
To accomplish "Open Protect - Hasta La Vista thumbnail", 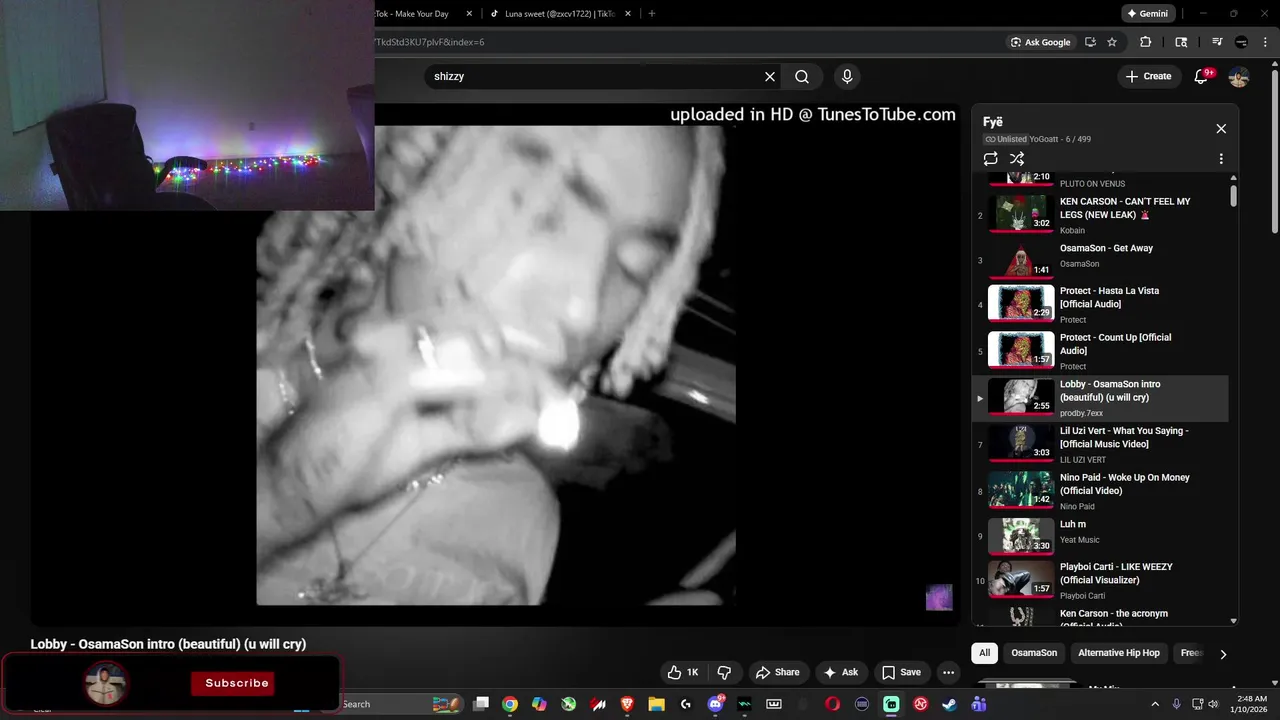I will coord(1021,302).
